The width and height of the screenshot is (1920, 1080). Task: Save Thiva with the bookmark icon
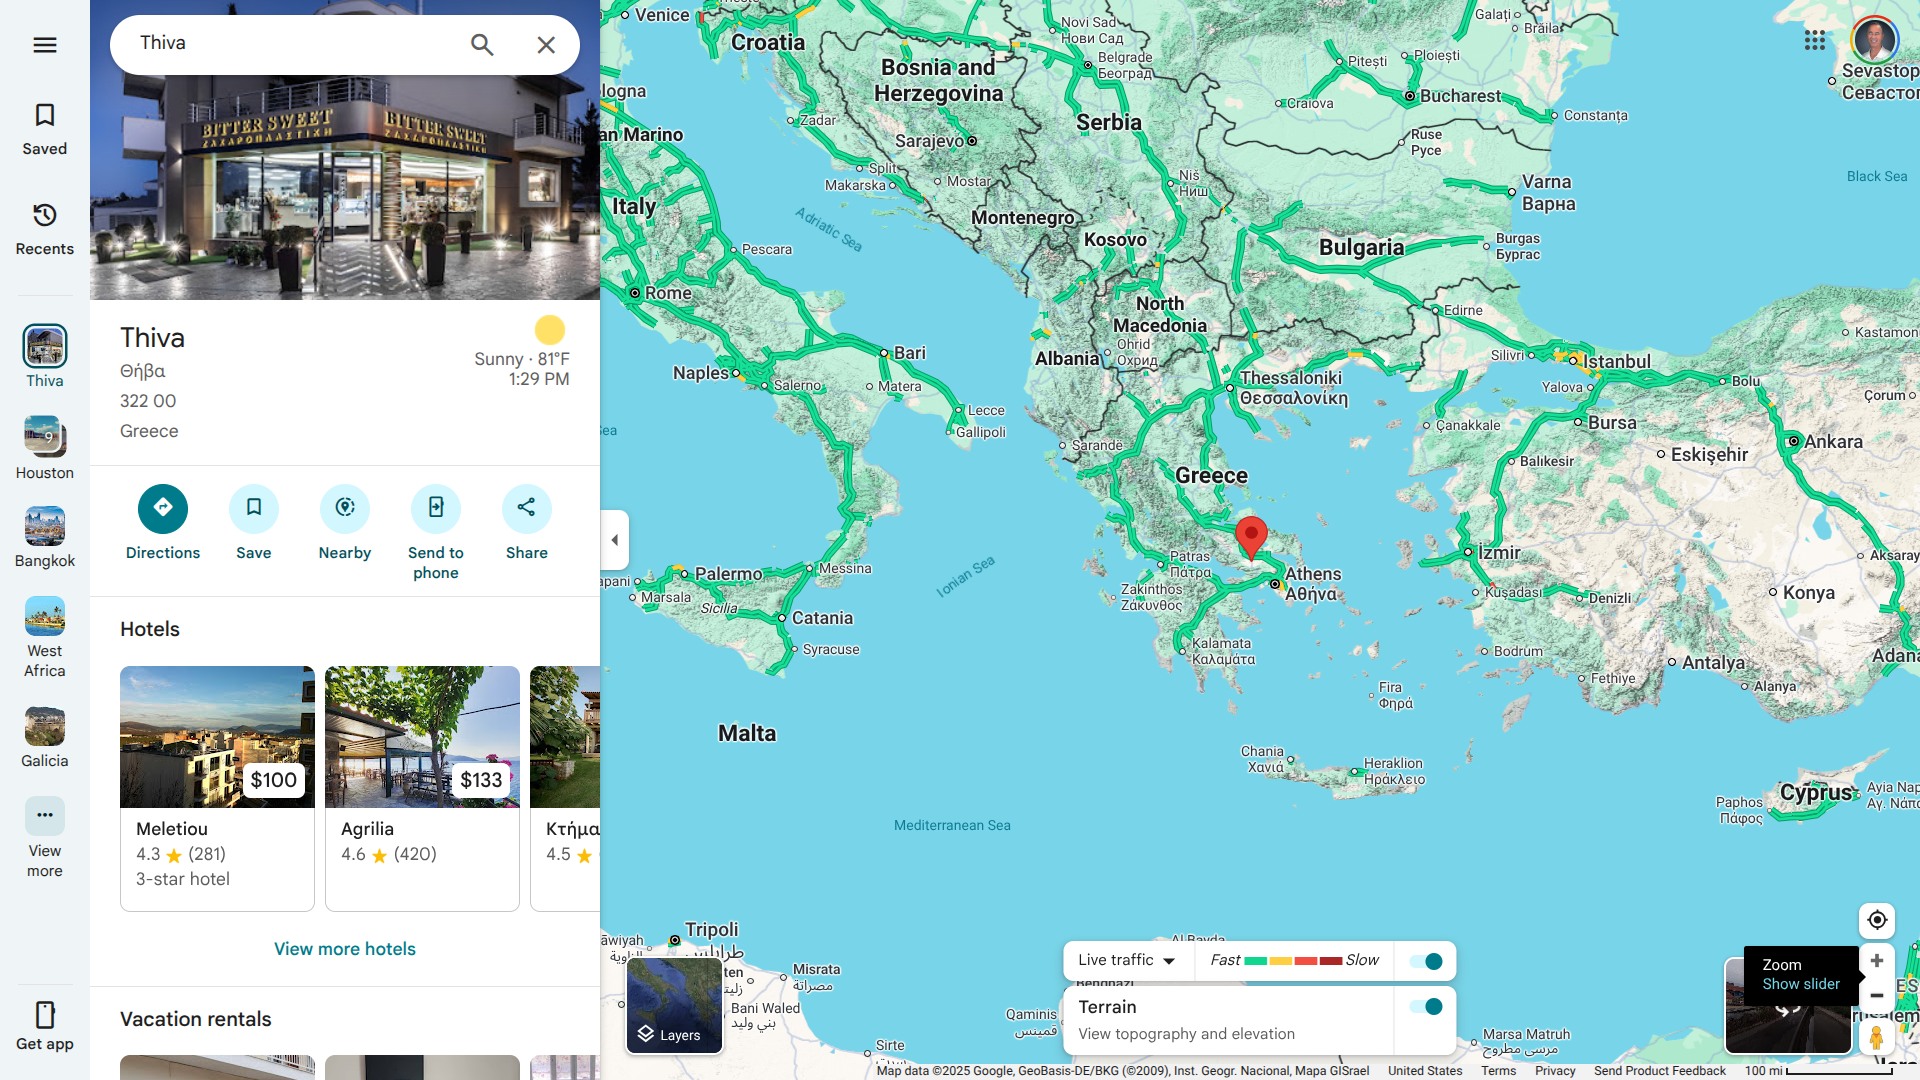pos(254,509)
